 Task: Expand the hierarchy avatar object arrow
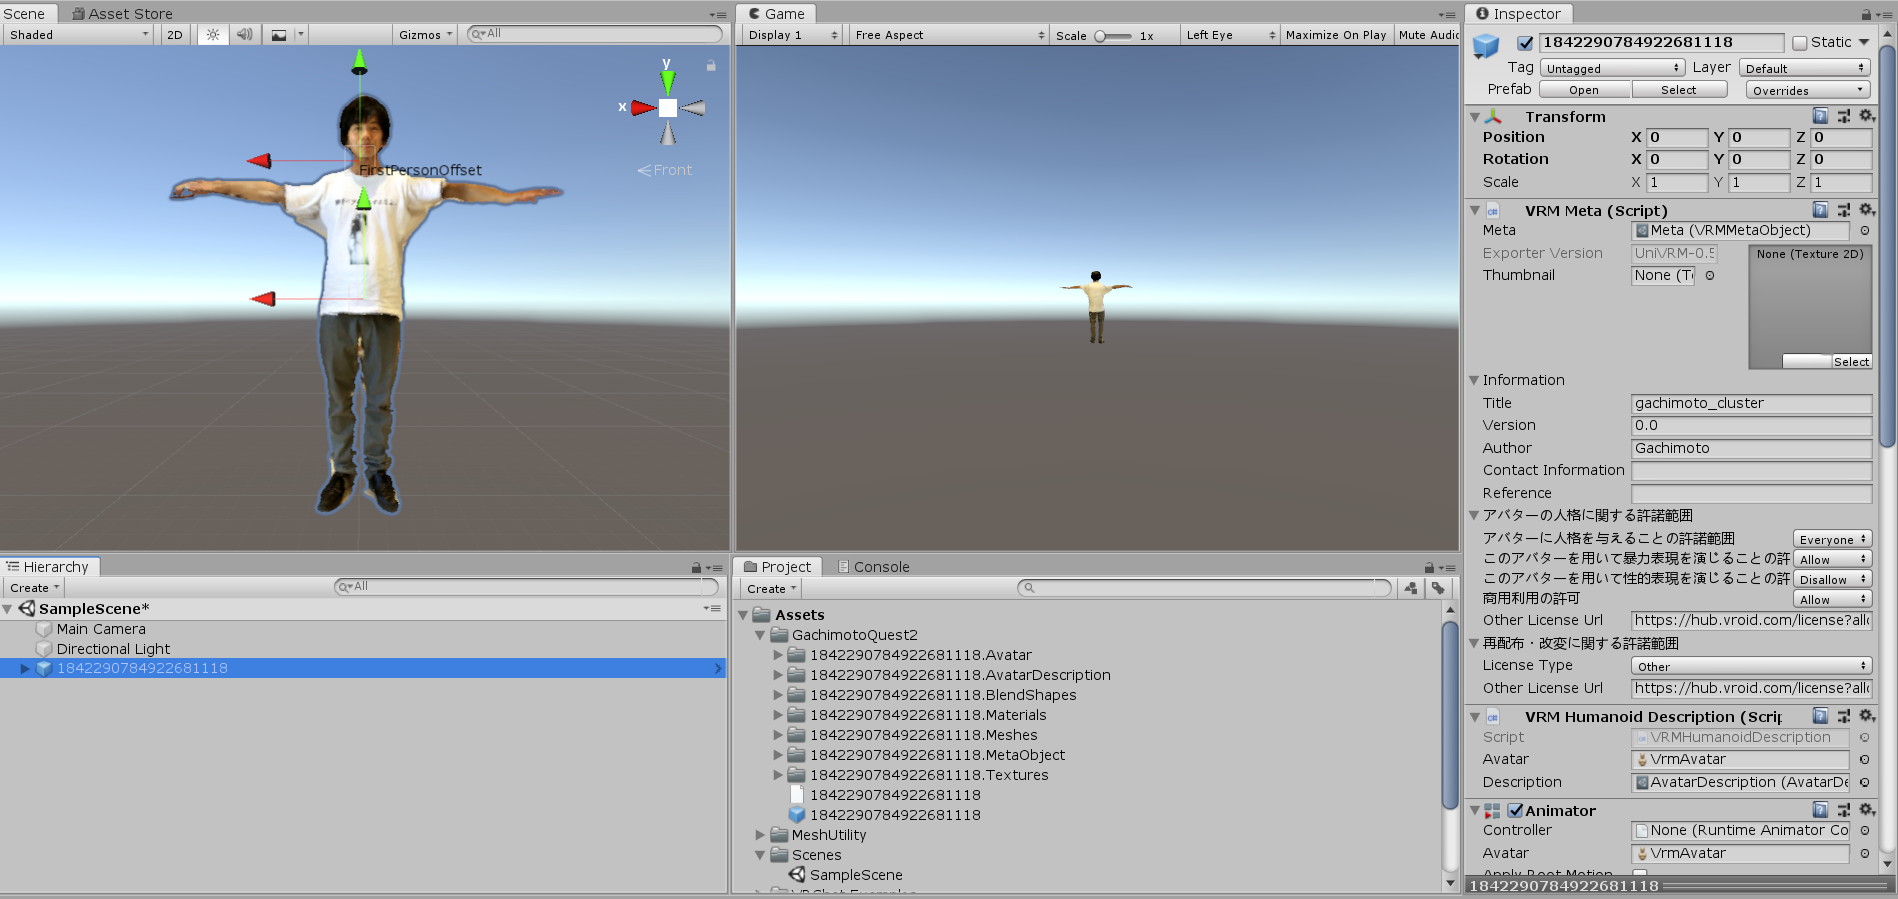pyautogui.click(x=25, y=668)
